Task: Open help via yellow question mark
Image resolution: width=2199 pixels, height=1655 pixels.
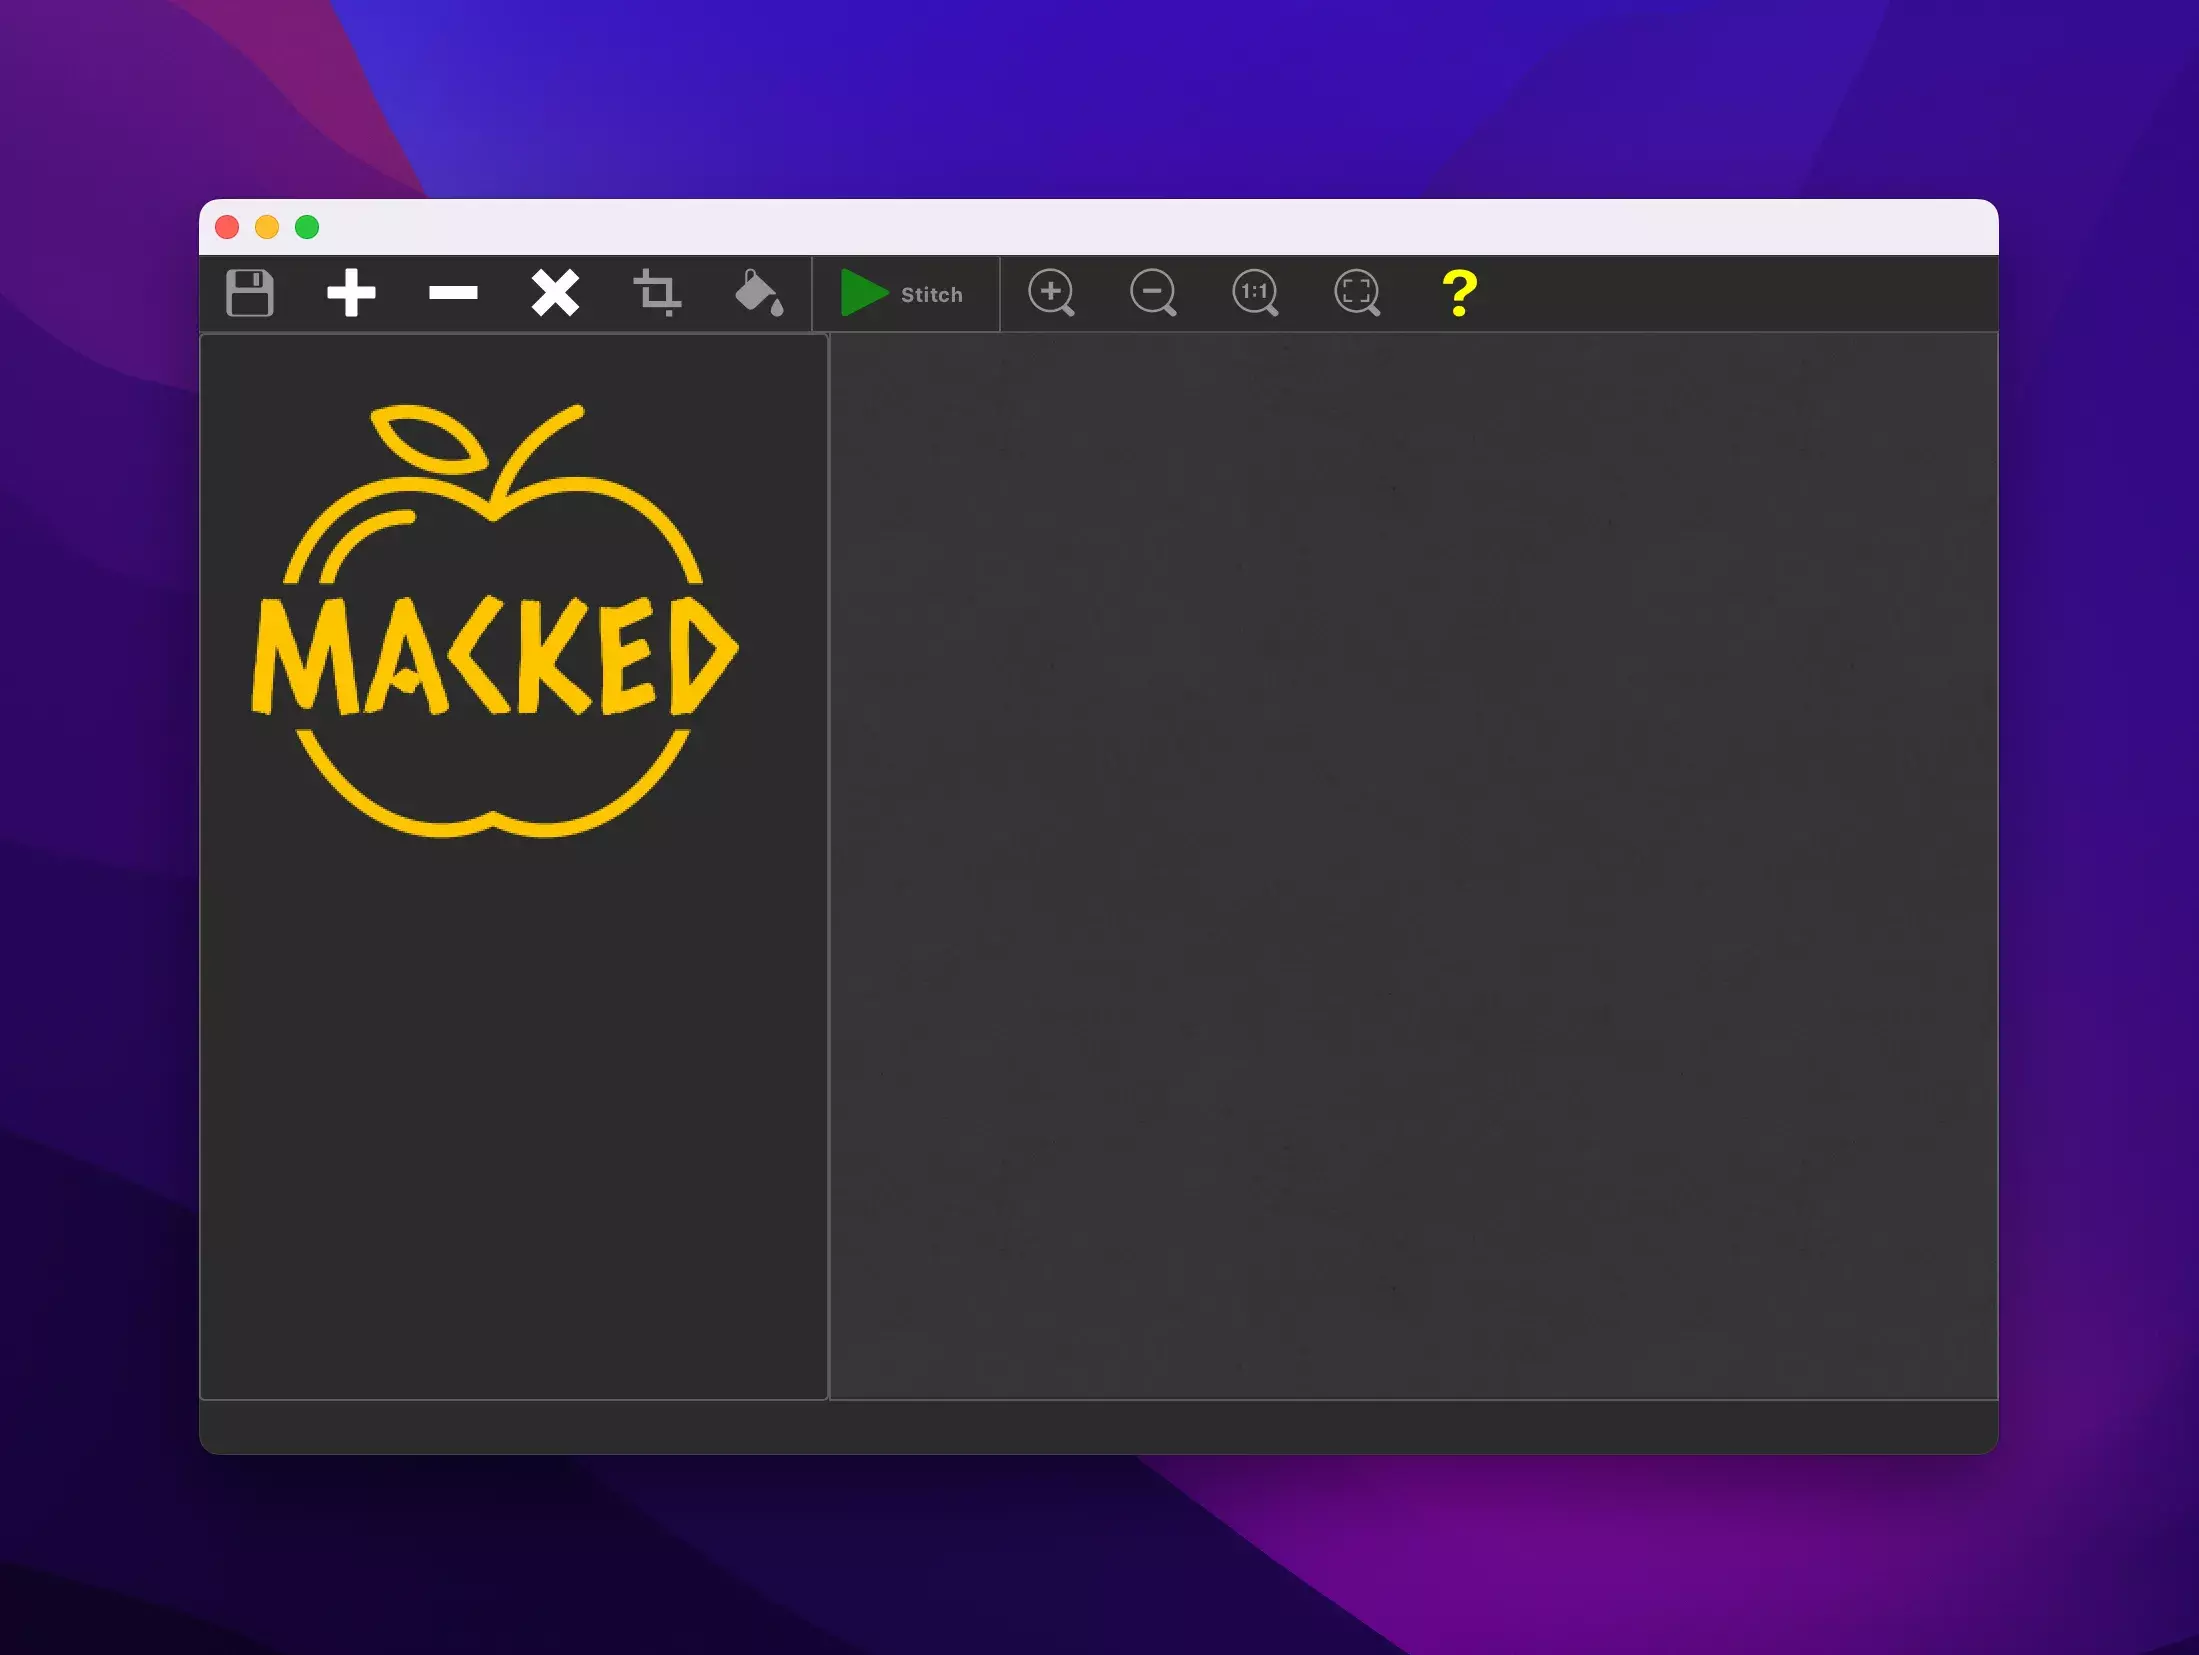Action: [1459, 293]
